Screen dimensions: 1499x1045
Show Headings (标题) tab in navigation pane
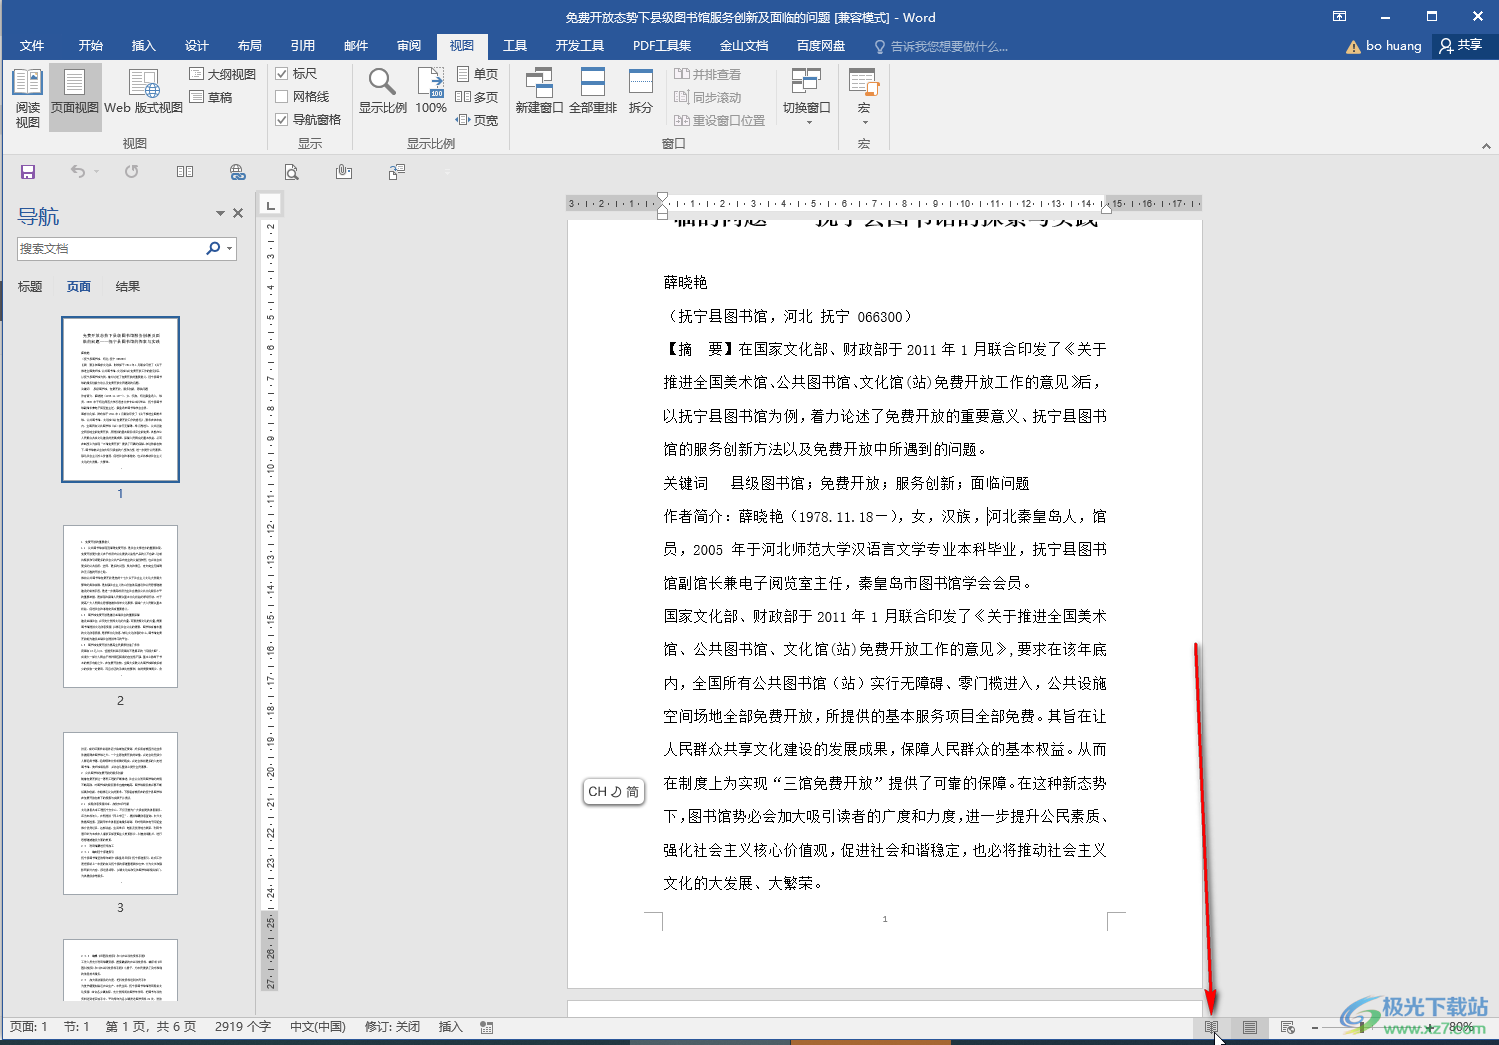coord(30,287)
